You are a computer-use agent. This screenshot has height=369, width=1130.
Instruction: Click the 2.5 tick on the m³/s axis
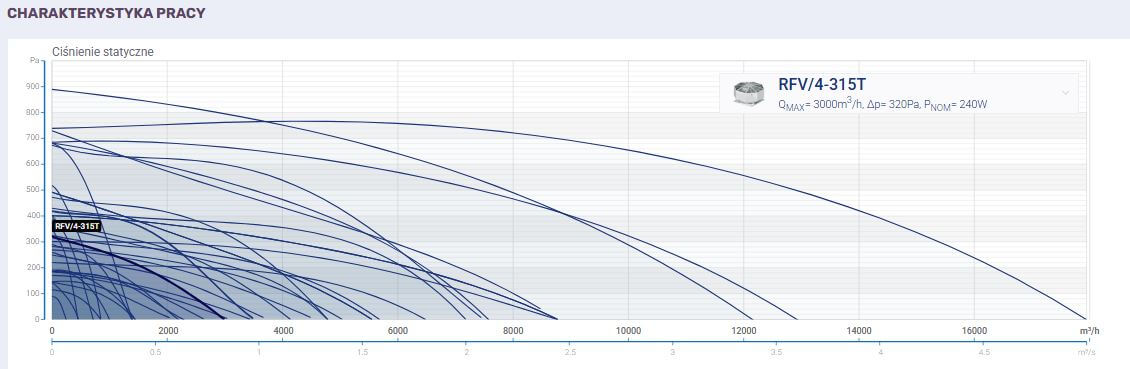click(x=571, y=352)
